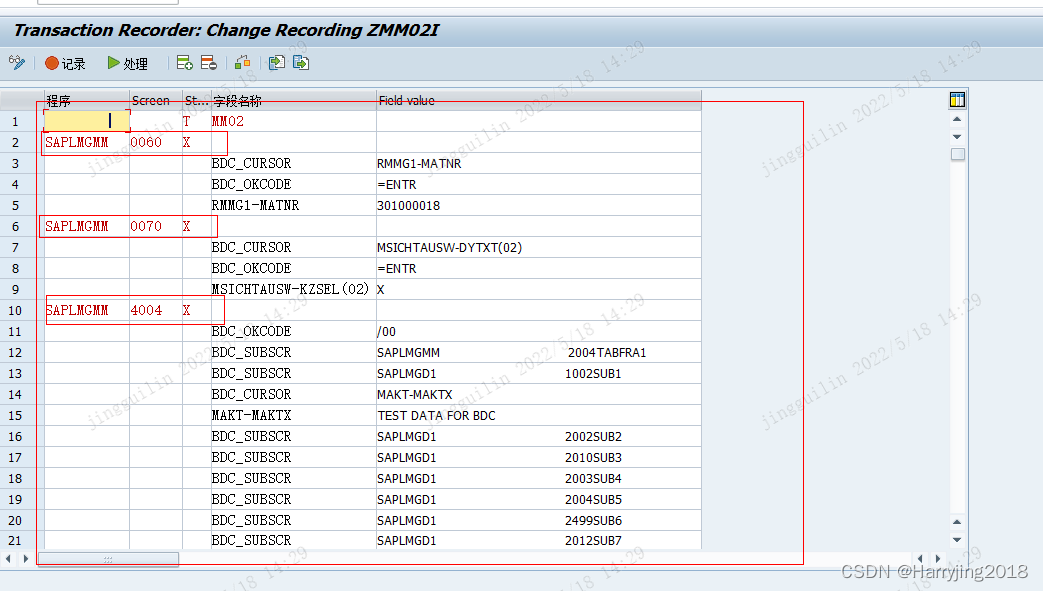Click the scroll up arrow on the right
1043x591 pixels.
[x=957, y=119]
